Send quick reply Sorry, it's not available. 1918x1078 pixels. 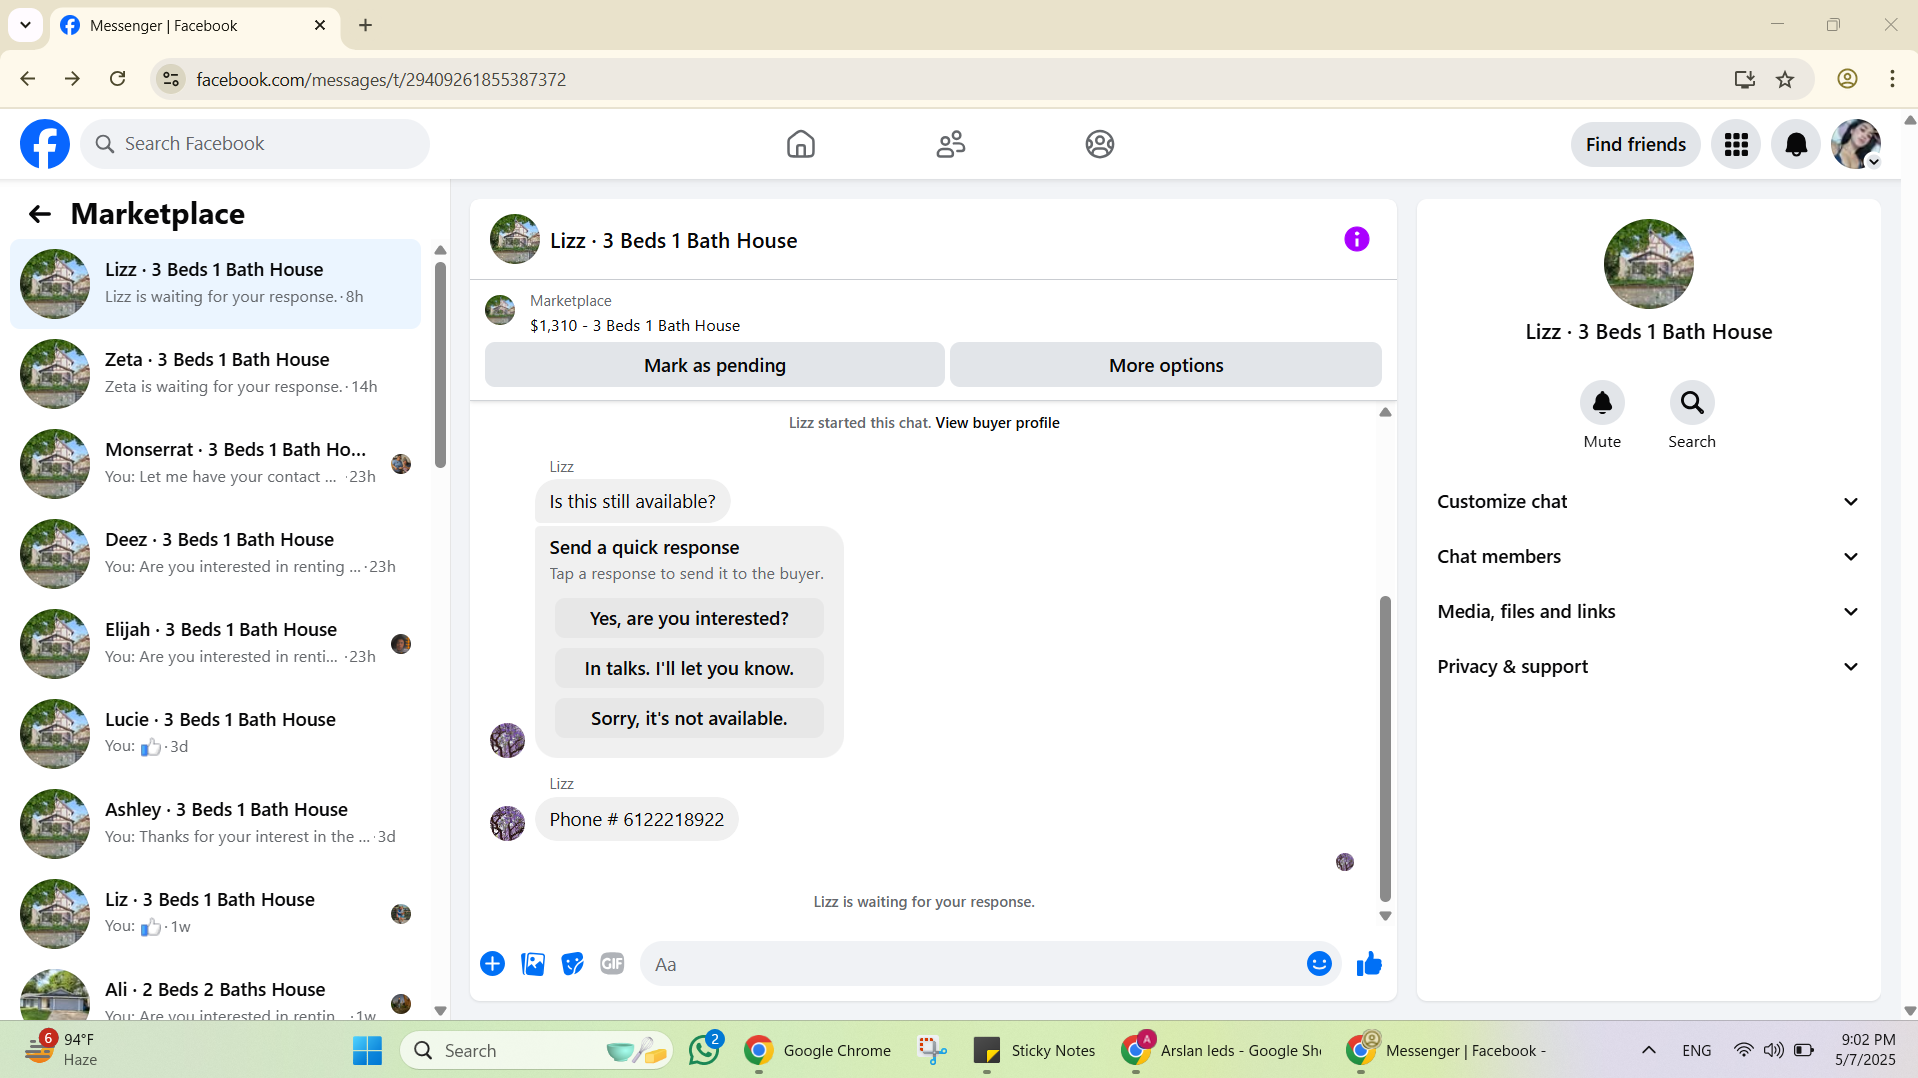click(689, 718)
